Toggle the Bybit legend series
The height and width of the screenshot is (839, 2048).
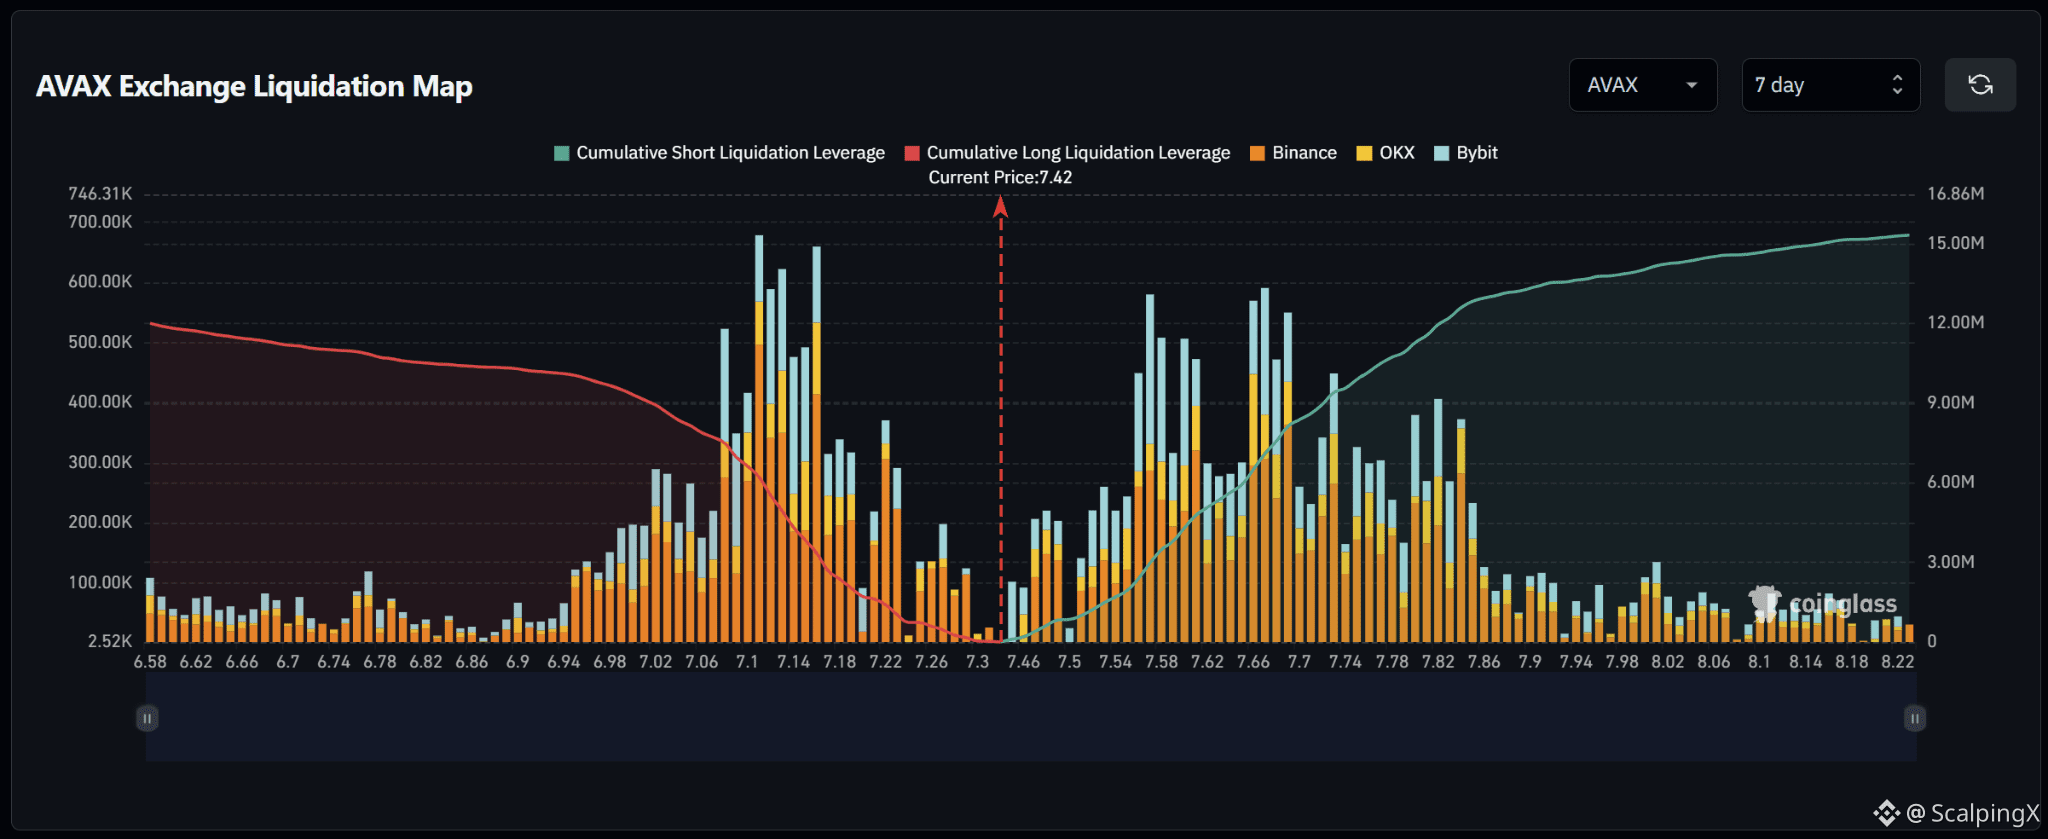click(x=1466, y=153)
